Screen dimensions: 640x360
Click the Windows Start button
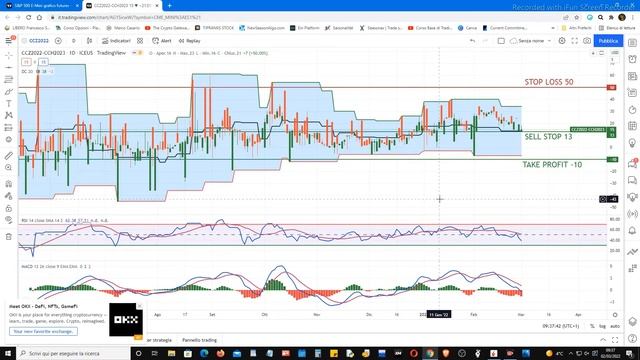(x=8, y=353)
